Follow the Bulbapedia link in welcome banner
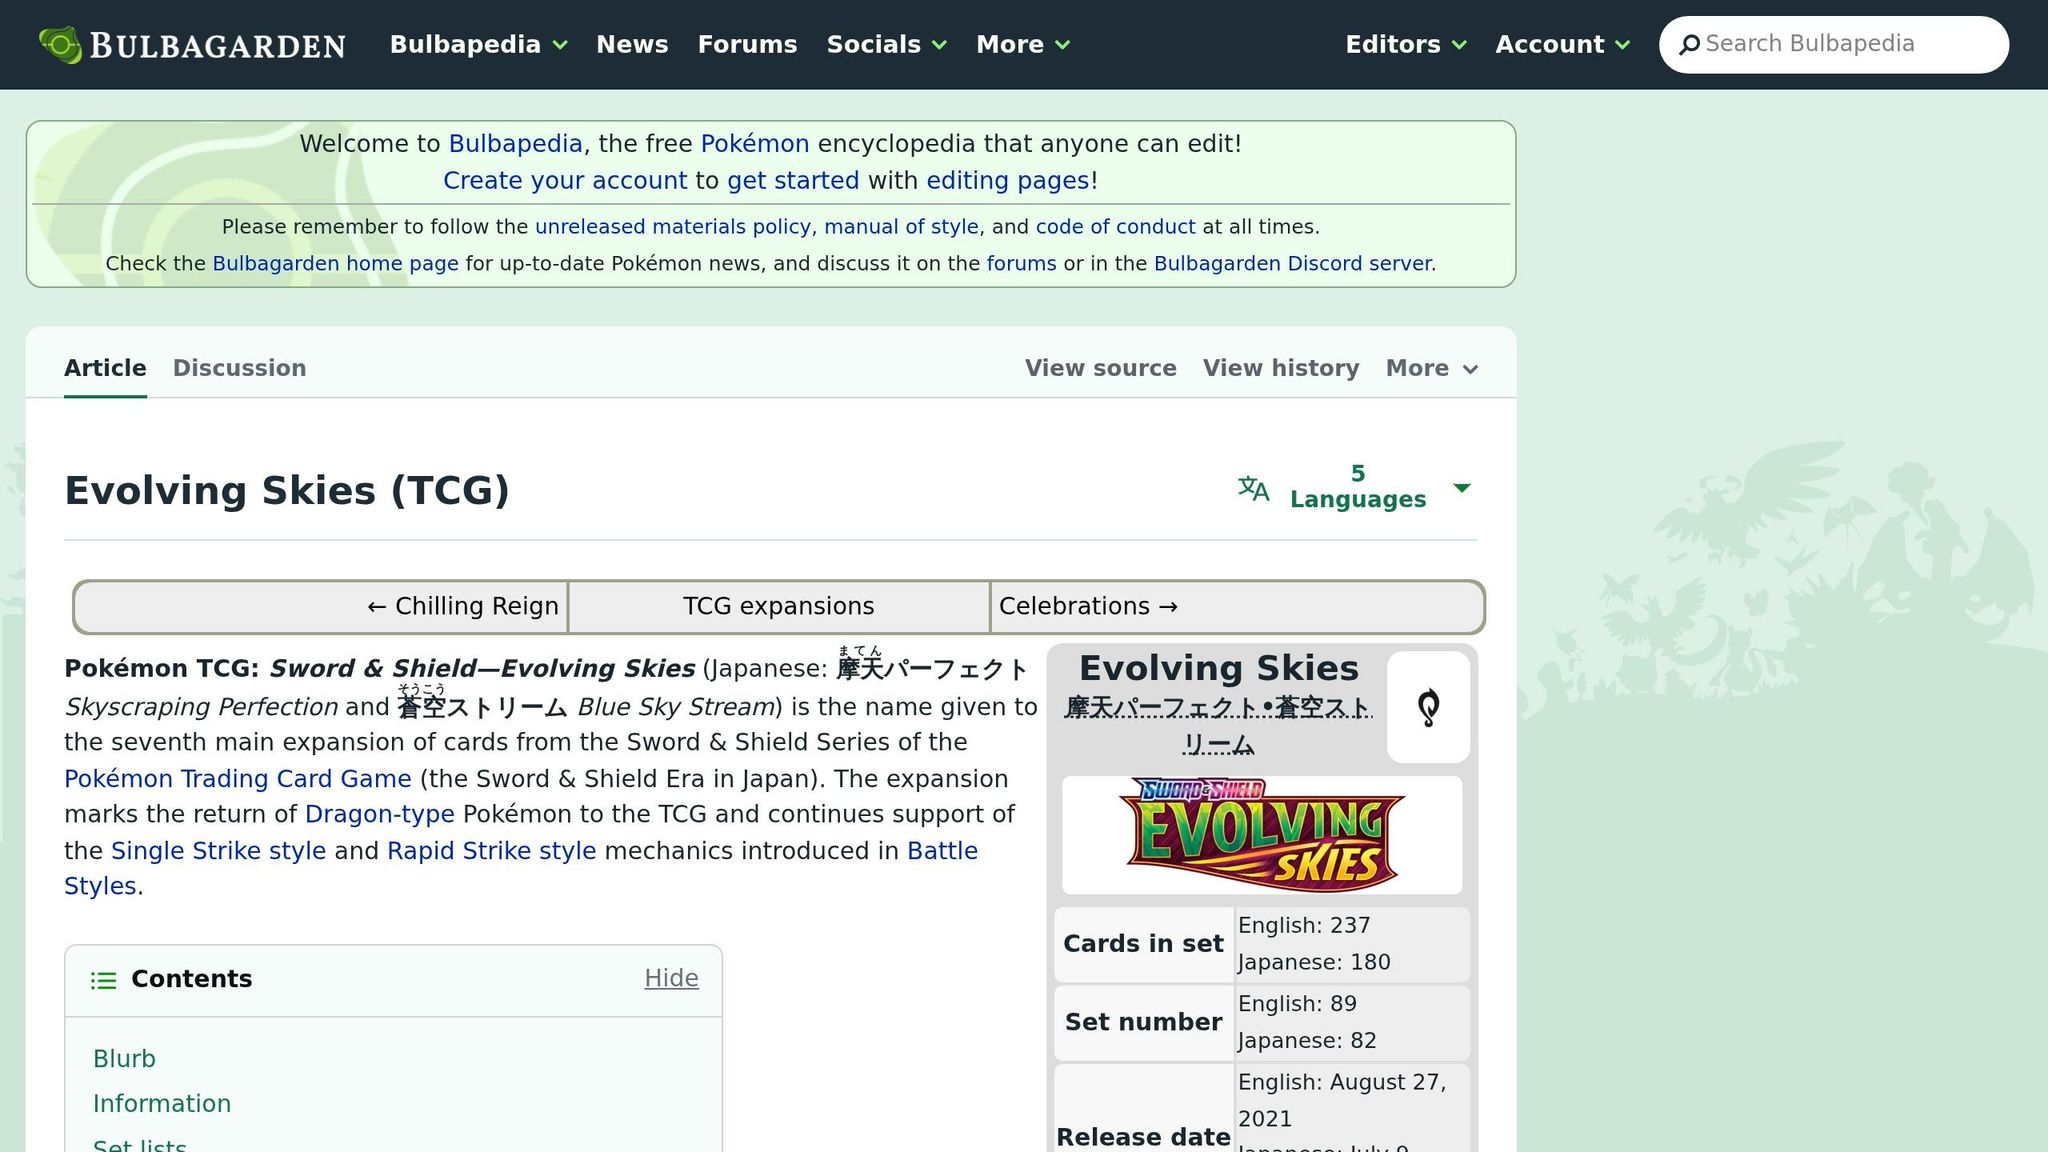The image size is (2048, 1152). (515, 144)
